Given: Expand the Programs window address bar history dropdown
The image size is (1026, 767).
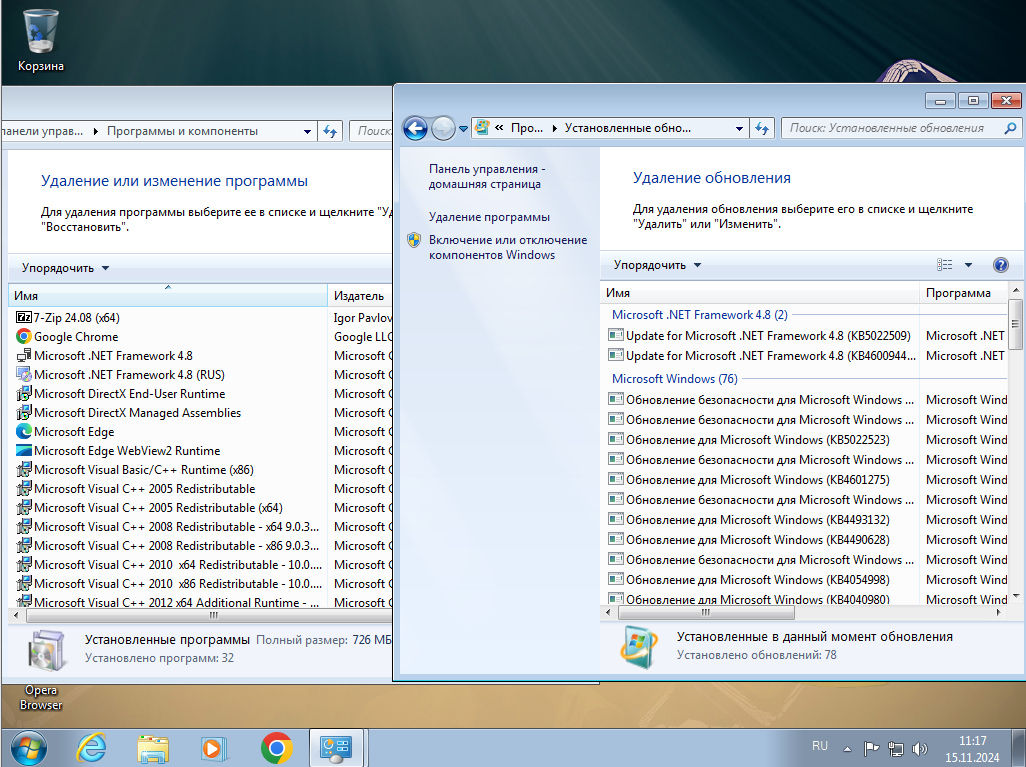Looking at the screenshot, I should click(307, 132).
